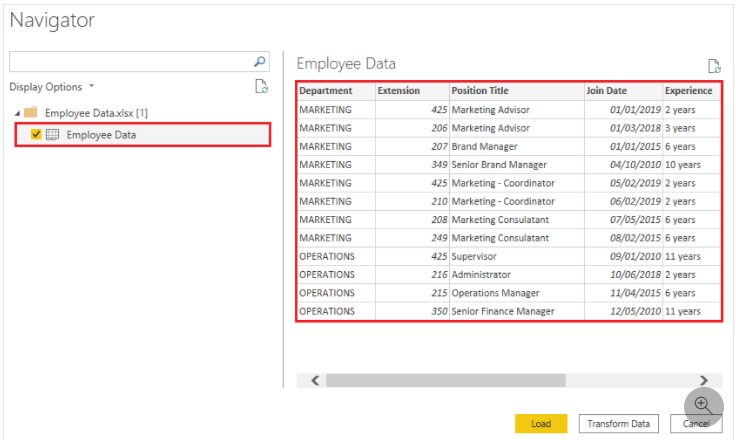Click the 01/01/2019 join date cell
The height and width of the screenshot is (440, 736).
[x=623, y=110]
